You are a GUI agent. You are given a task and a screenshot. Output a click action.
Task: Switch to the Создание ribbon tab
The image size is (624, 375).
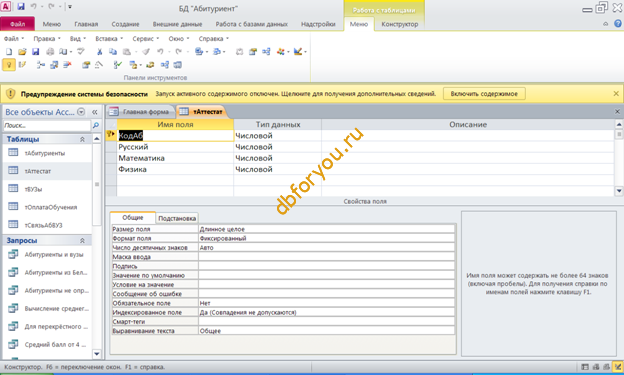coord(125,24)
